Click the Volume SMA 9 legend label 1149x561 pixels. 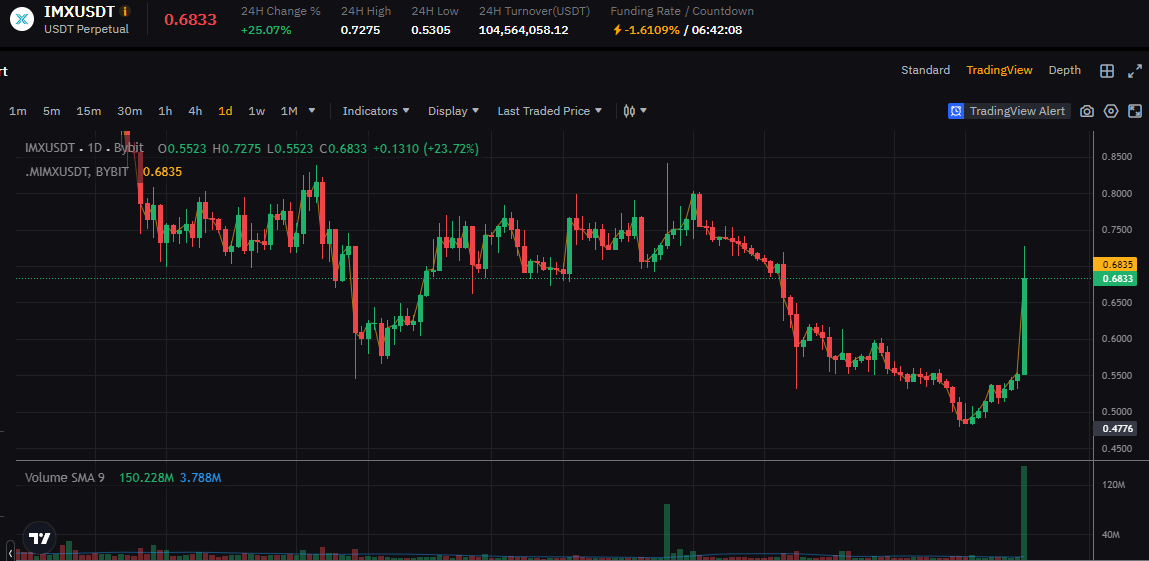(x=64, y=478)
